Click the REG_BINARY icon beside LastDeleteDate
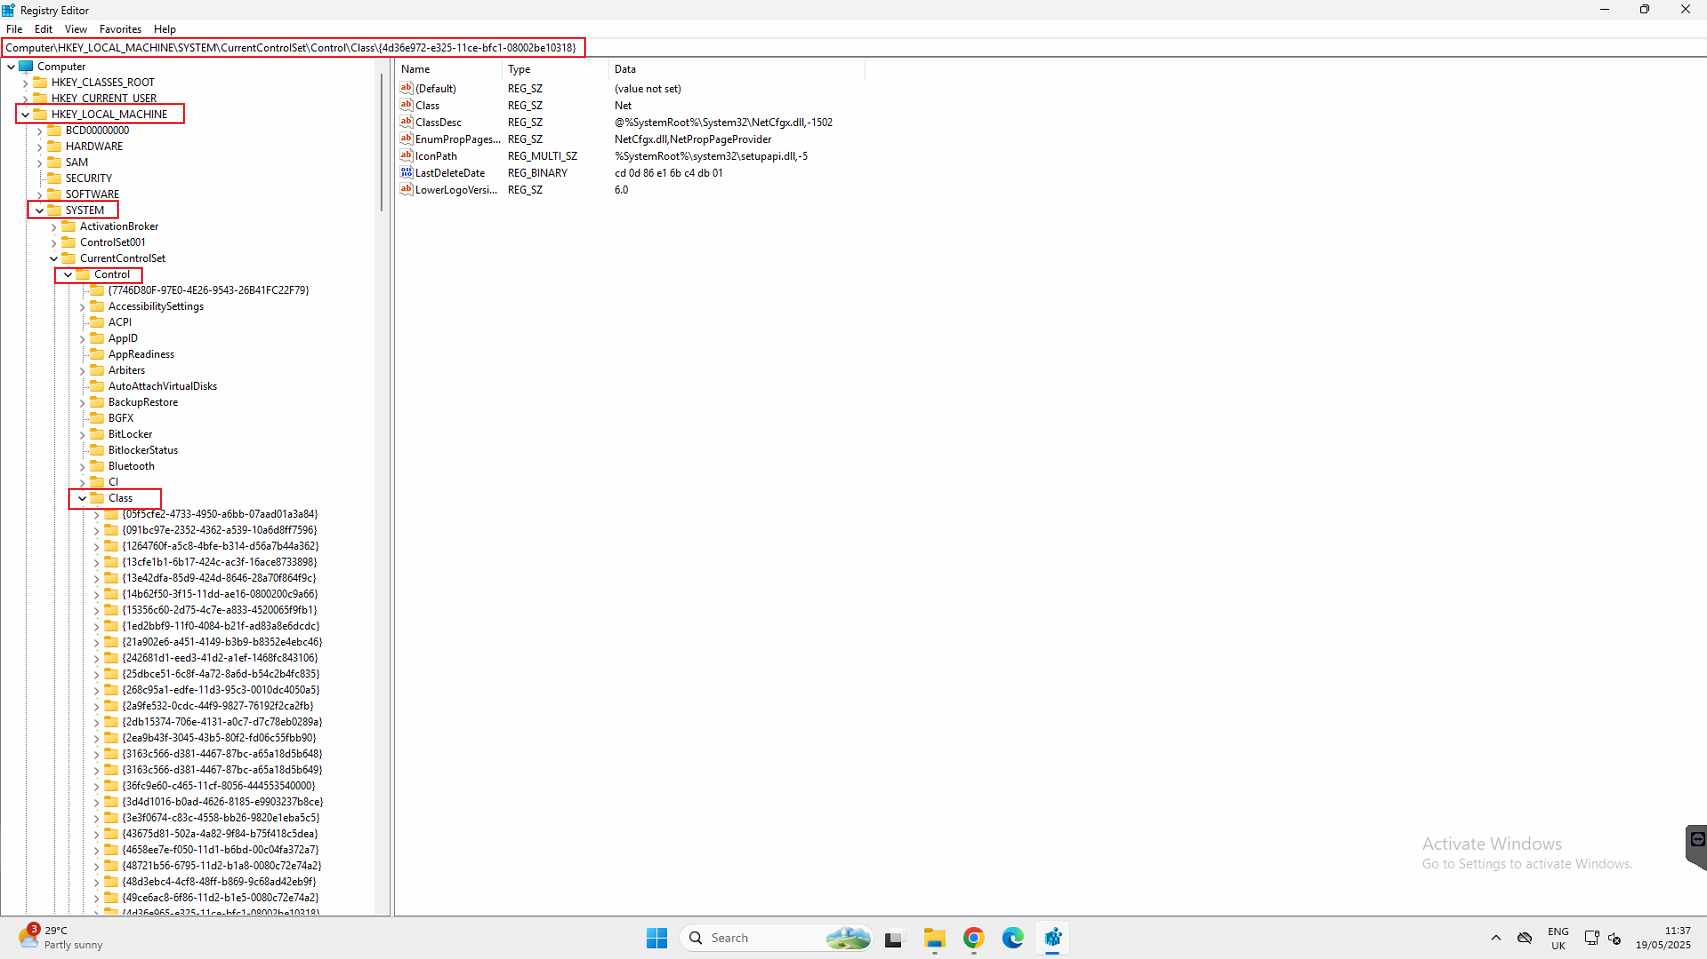The width and height of the screenshot is (1707, 959). tap(407, 172)
